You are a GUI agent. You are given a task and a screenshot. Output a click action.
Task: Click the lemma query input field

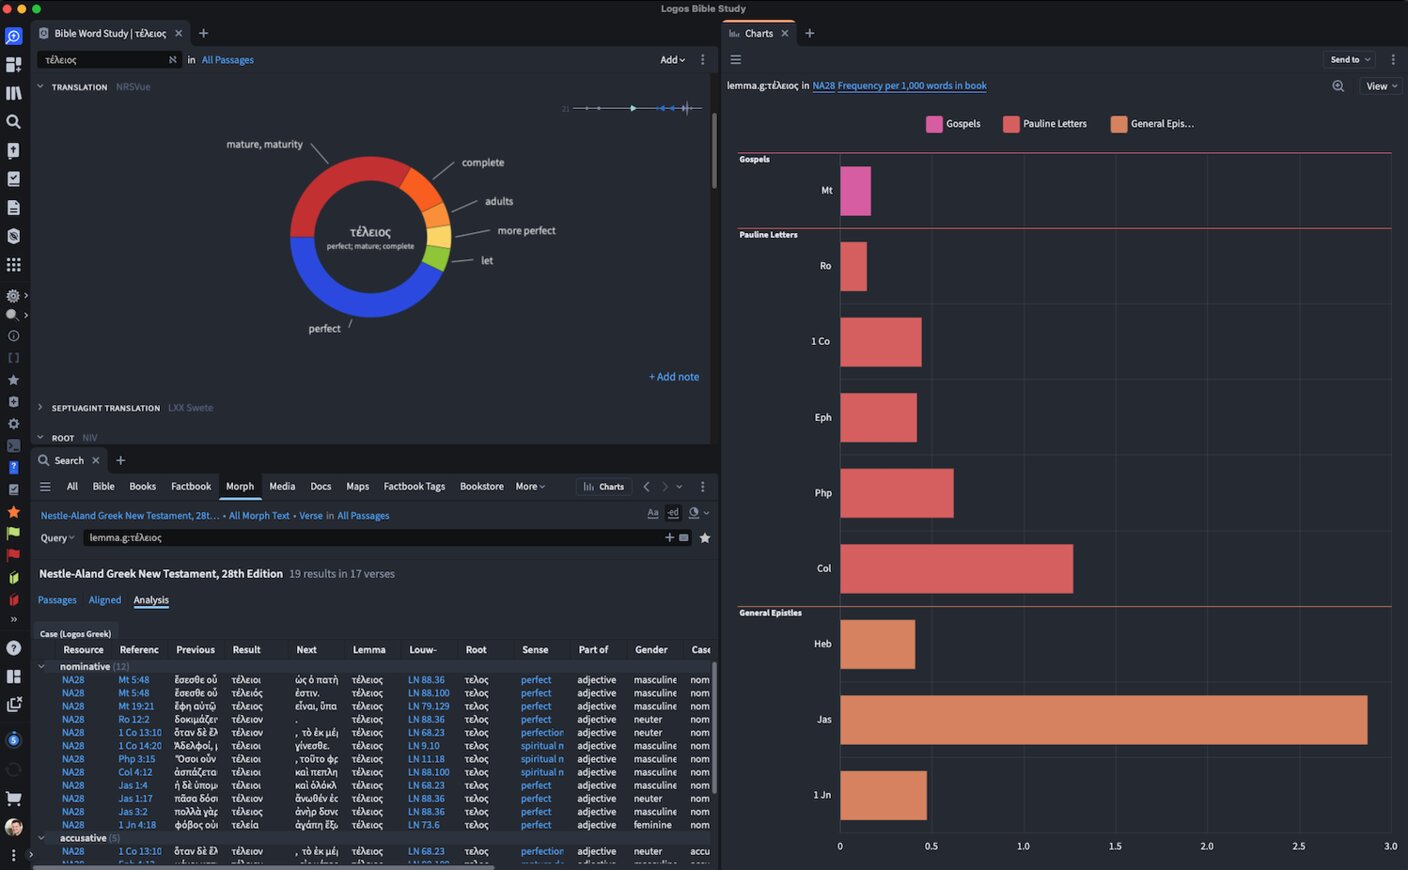370,538
